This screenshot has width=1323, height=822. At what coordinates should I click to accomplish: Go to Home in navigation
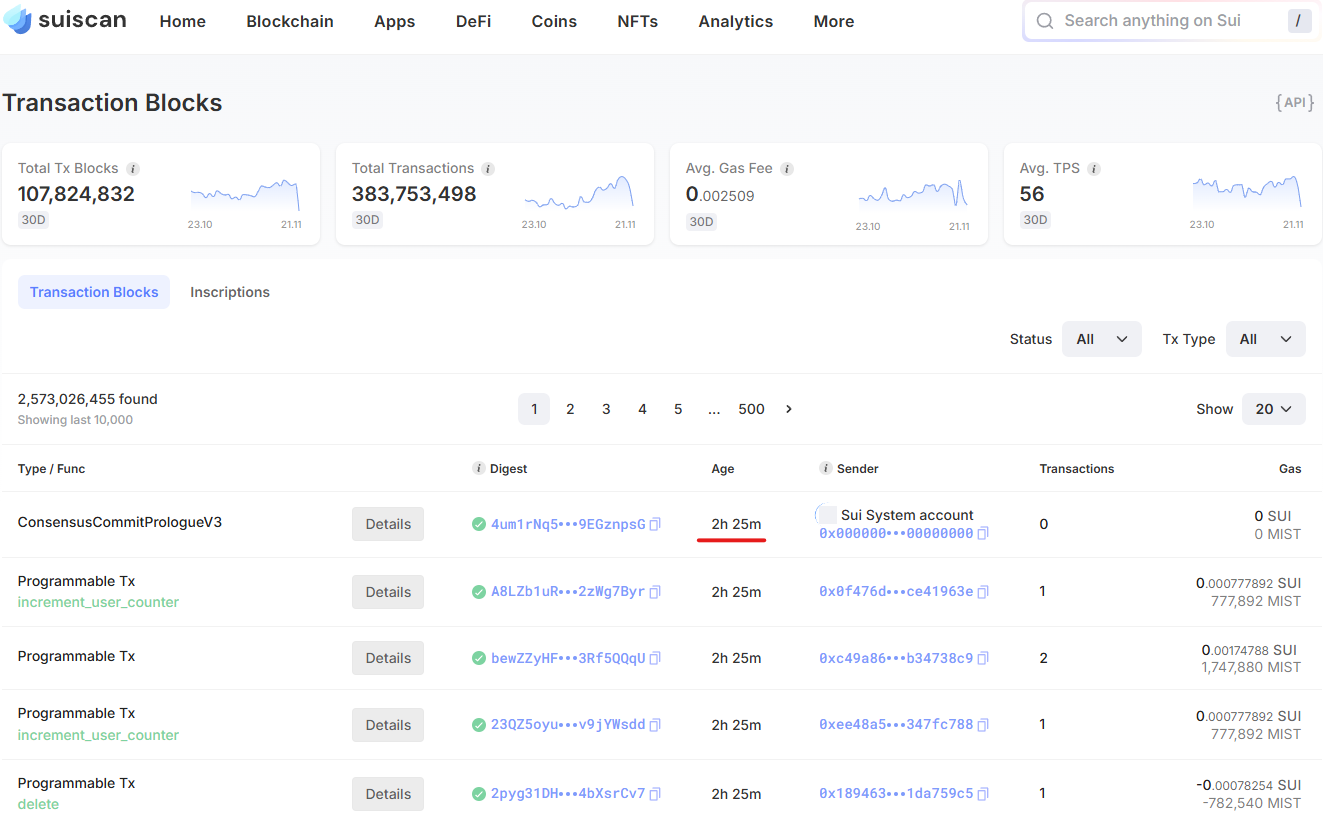pyautogui.click(x=183, y=21)
